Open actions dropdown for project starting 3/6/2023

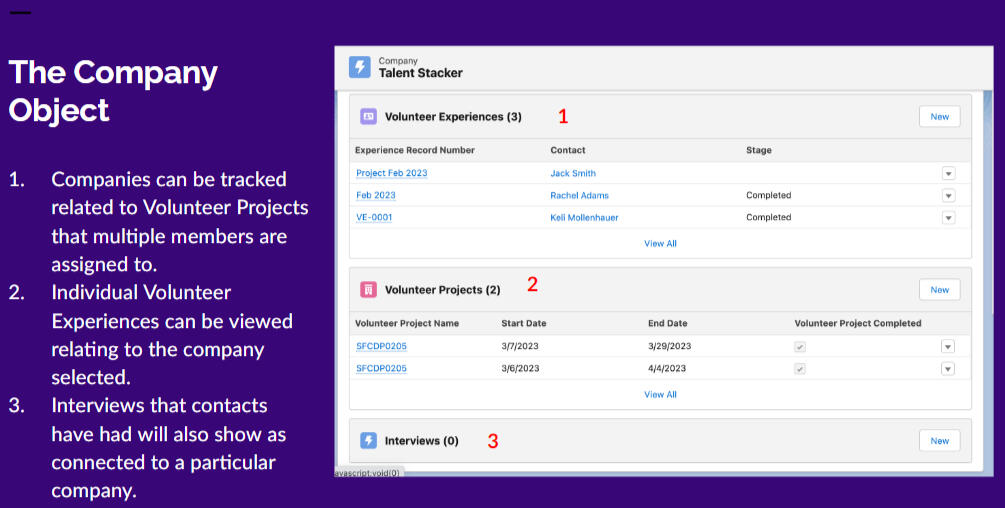click(x=948, y=368)
